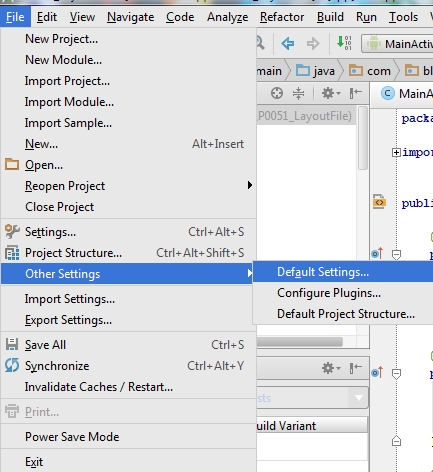Choose Import Settings... entry
433x472 pixels.
click(x=128, y=299)
